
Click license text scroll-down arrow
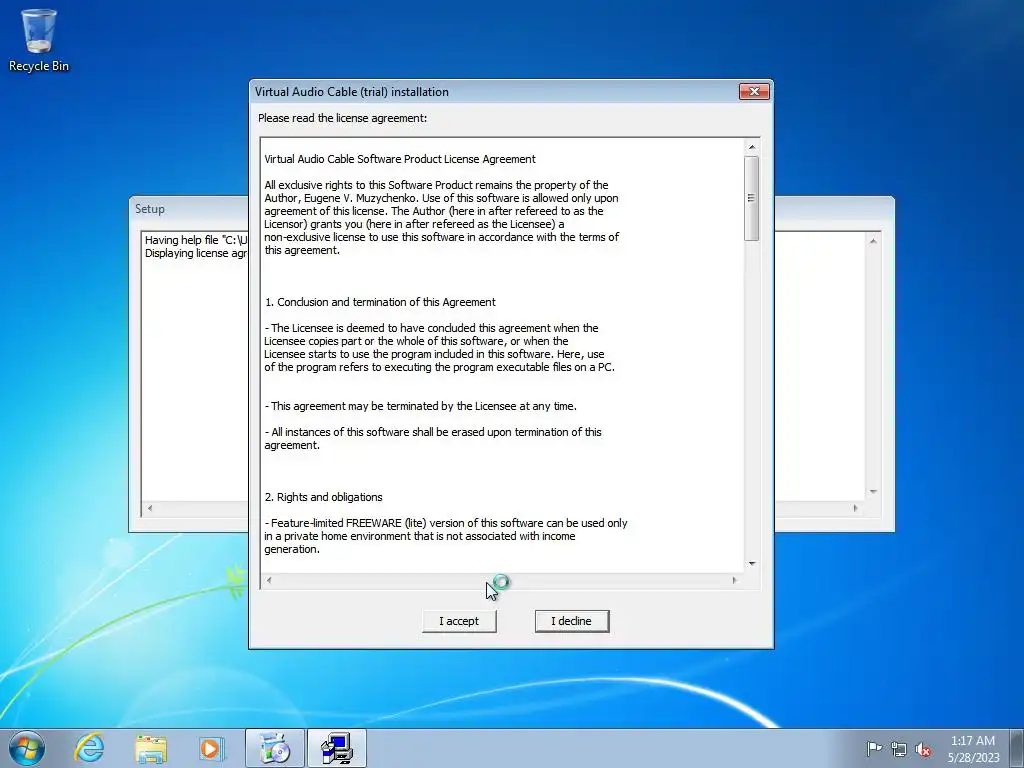(x=752, y=564)
